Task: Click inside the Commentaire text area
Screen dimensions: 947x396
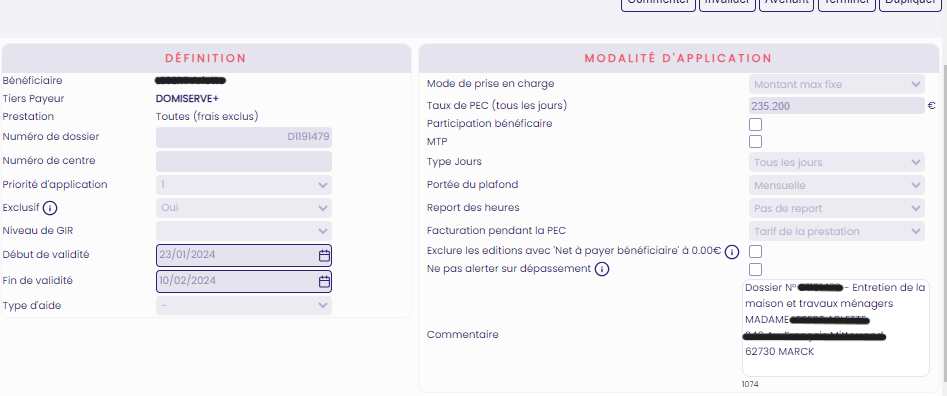Action: point(836,328)
